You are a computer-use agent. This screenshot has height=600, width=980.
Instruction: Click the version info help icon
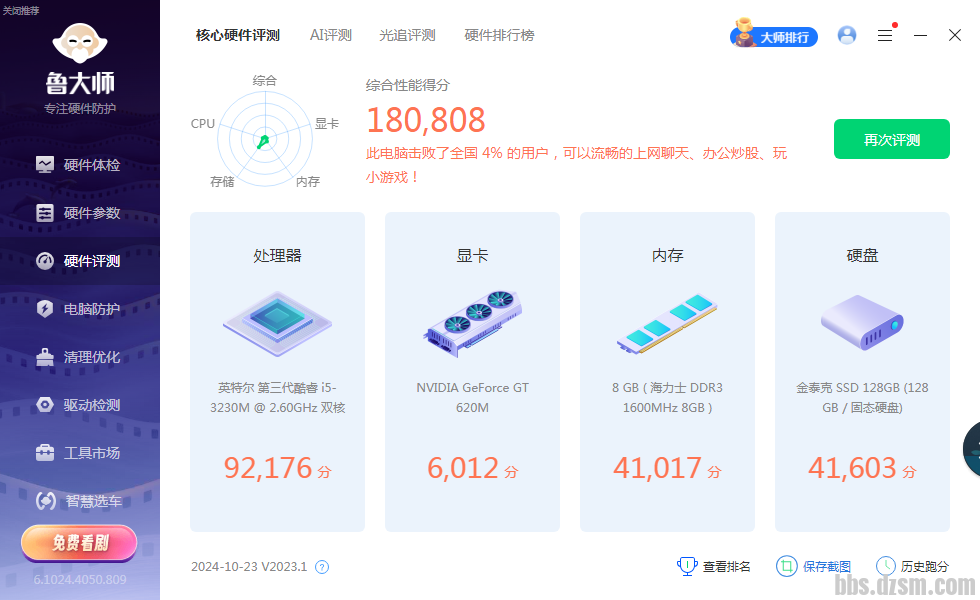pos(322,567)
